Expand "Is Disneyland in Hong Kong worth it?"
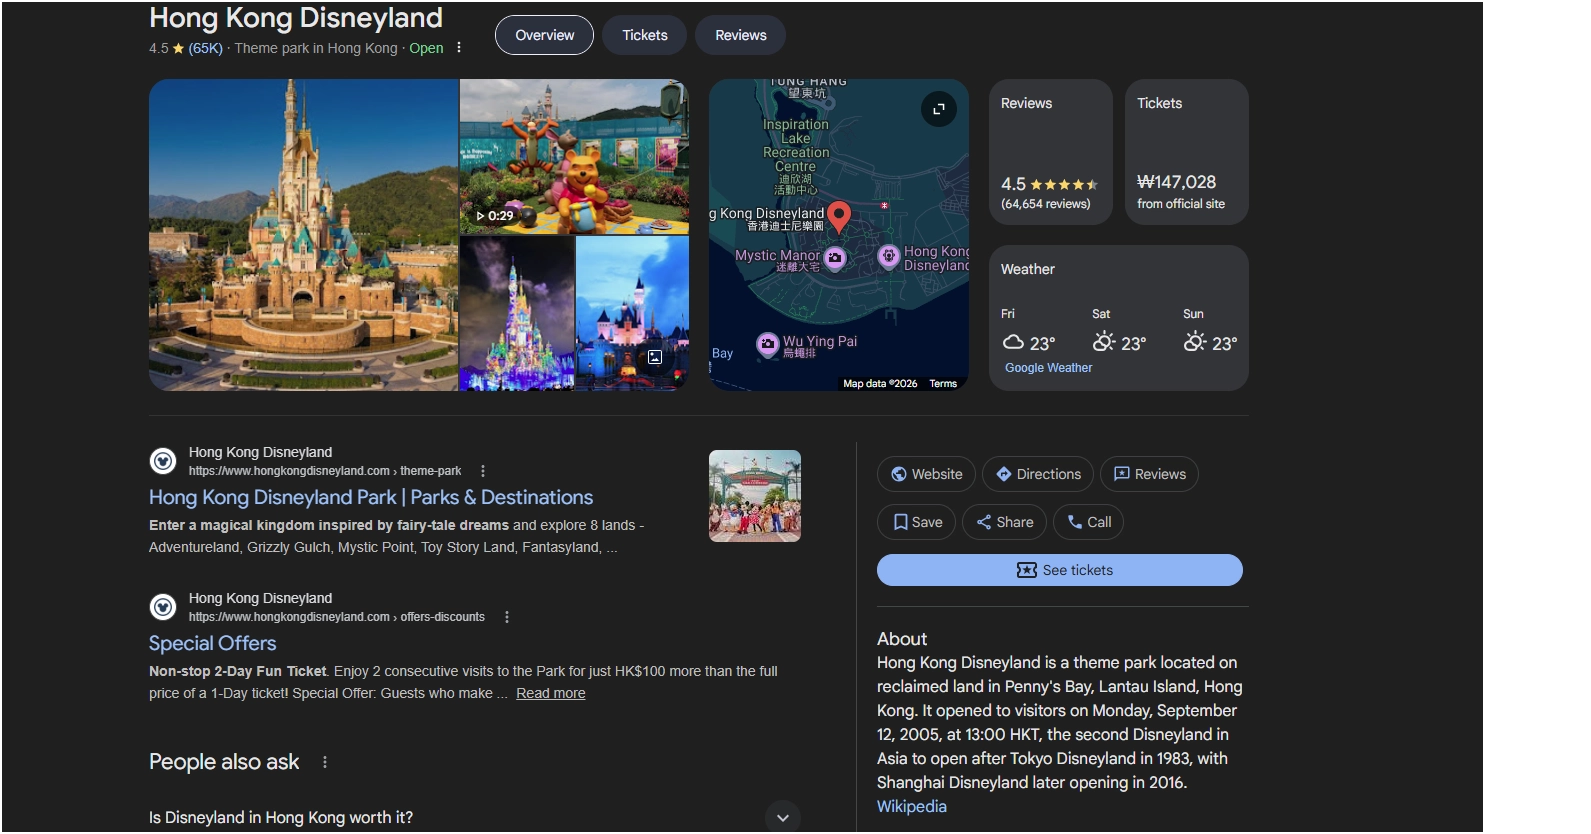 (782, 817)
